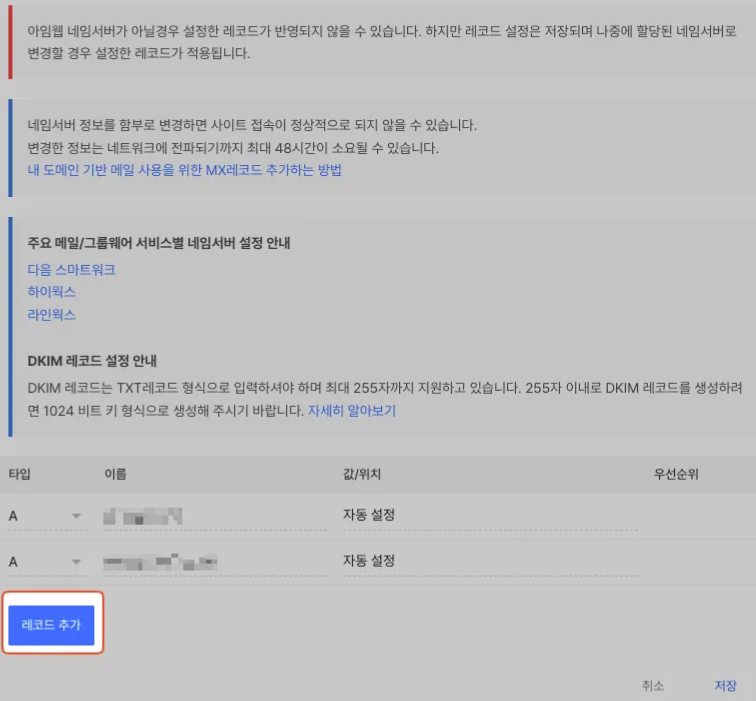Image resolution: width=756 pixels, height=701 pixels.
Task: Open the 라인웍스 link
Action: [x=52, y=314]
